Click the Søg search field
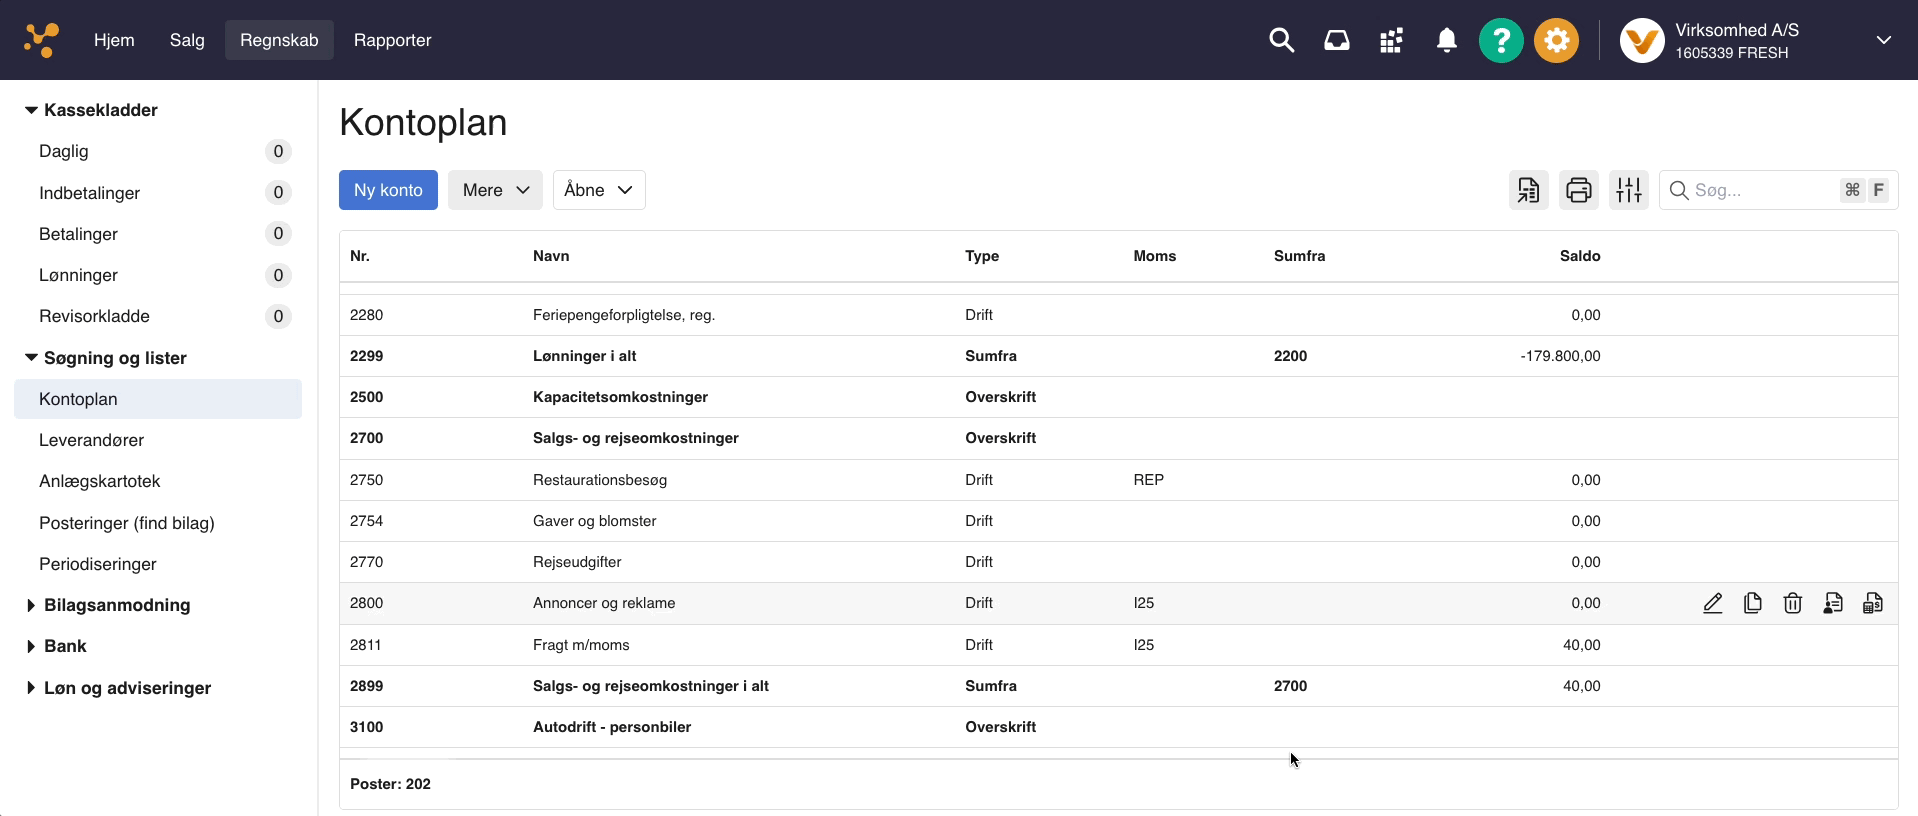 pos(1760,190)
